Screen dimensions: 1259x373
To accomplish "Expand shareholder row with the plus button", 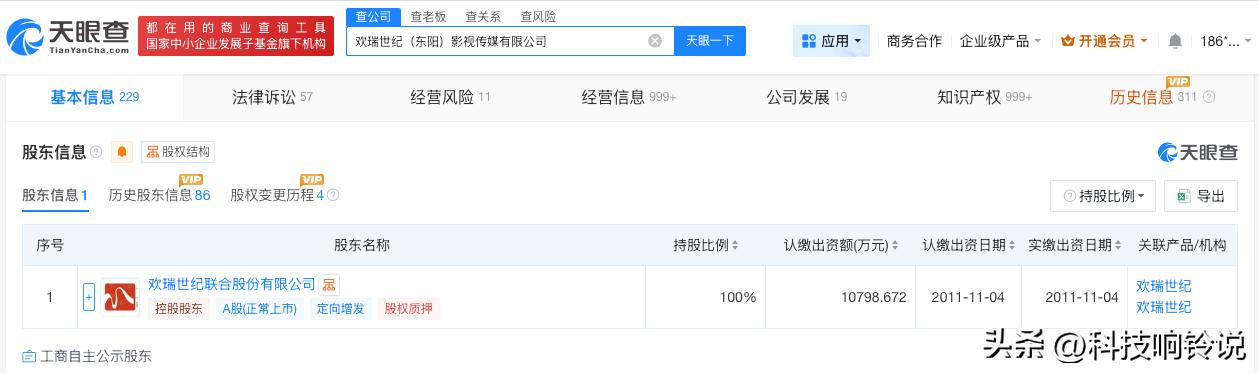I will [x=88, y=297].
